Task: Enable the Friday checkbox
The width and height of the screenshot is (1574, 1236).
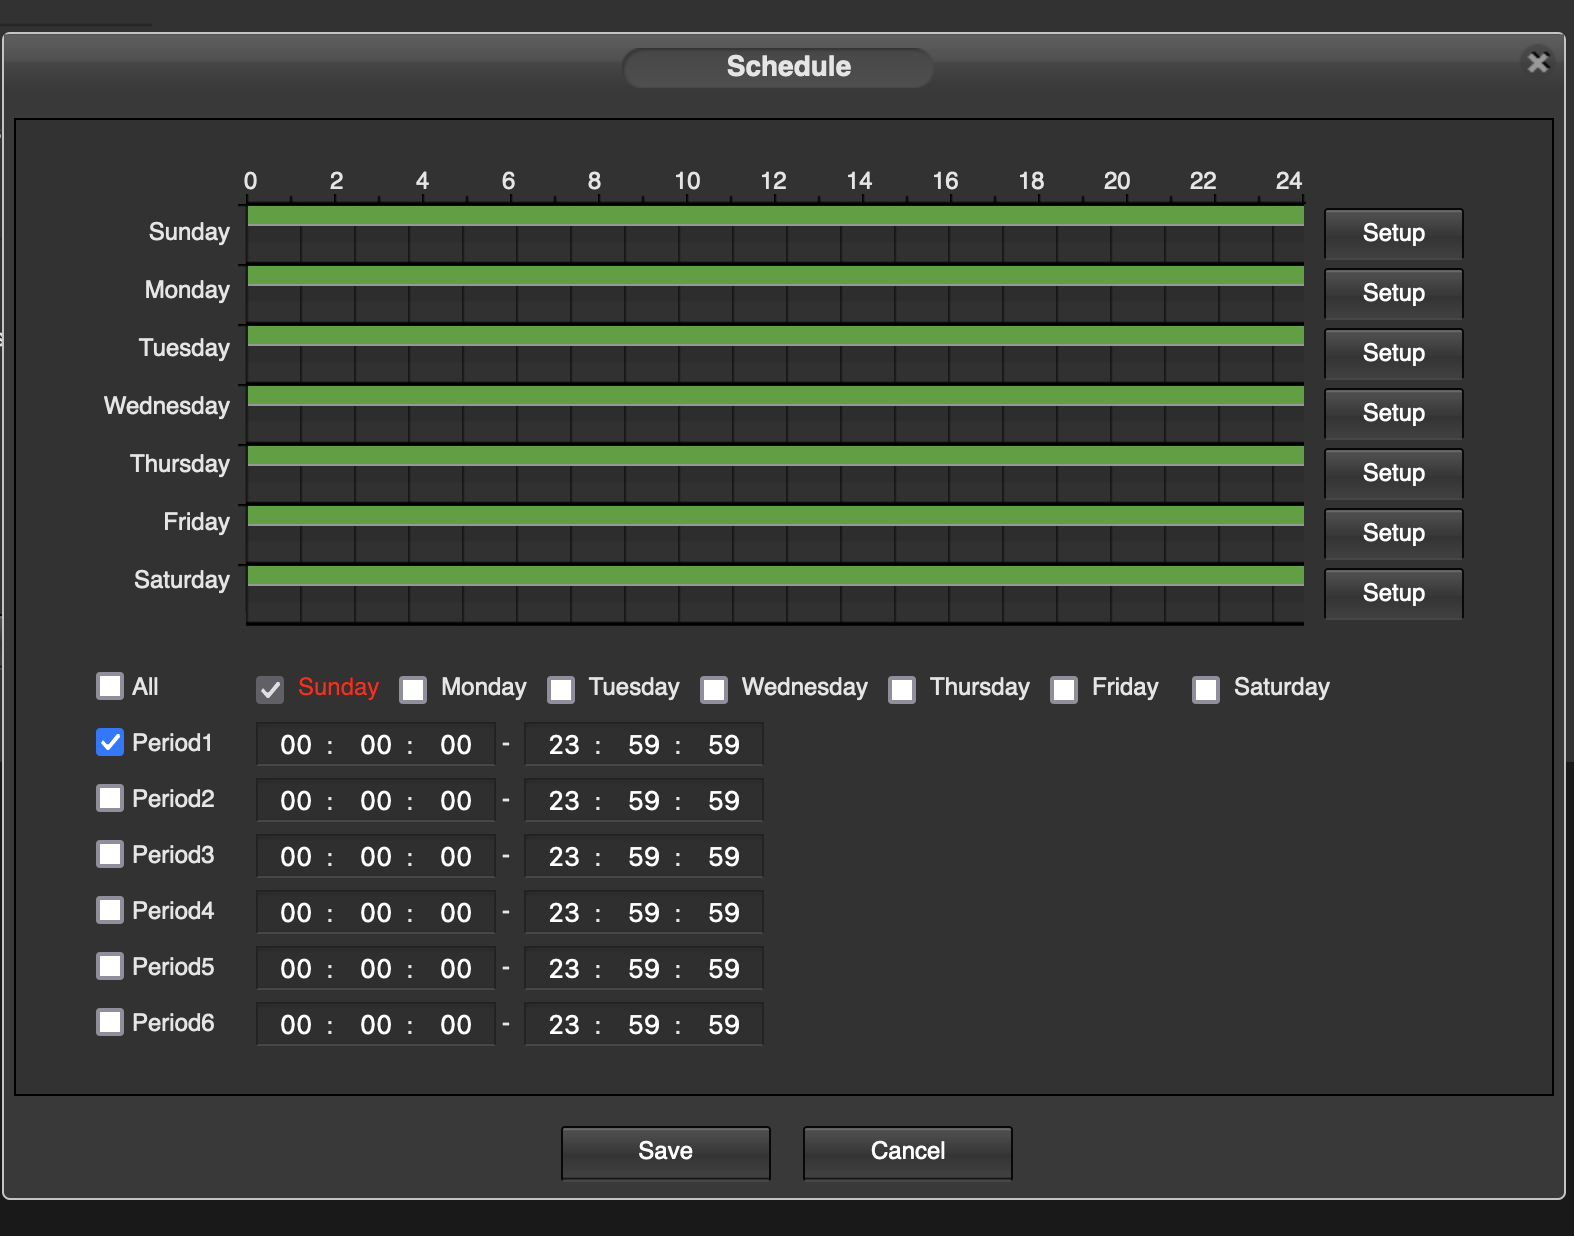Action: 1064,689
